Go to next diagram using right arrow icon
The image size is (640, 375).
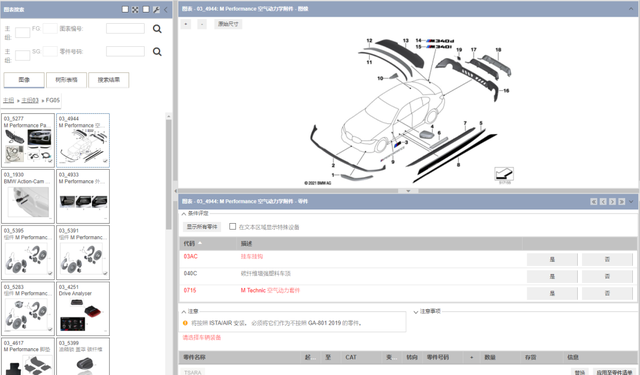point(612,202)
